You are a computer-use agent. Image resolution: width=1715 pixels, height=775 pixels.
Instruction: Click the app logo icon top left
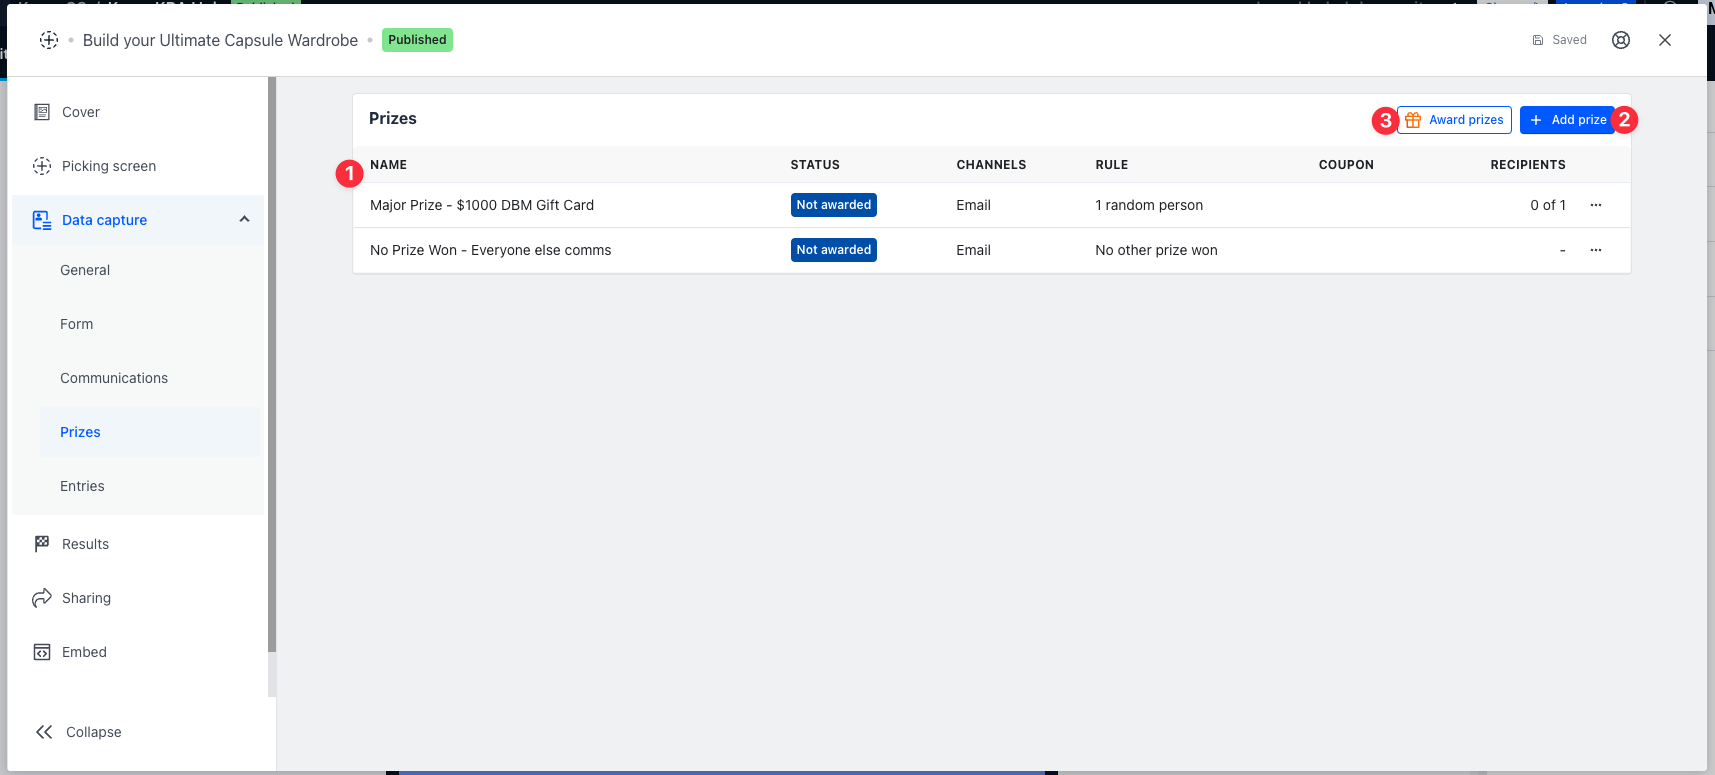(x=49, y=40)
